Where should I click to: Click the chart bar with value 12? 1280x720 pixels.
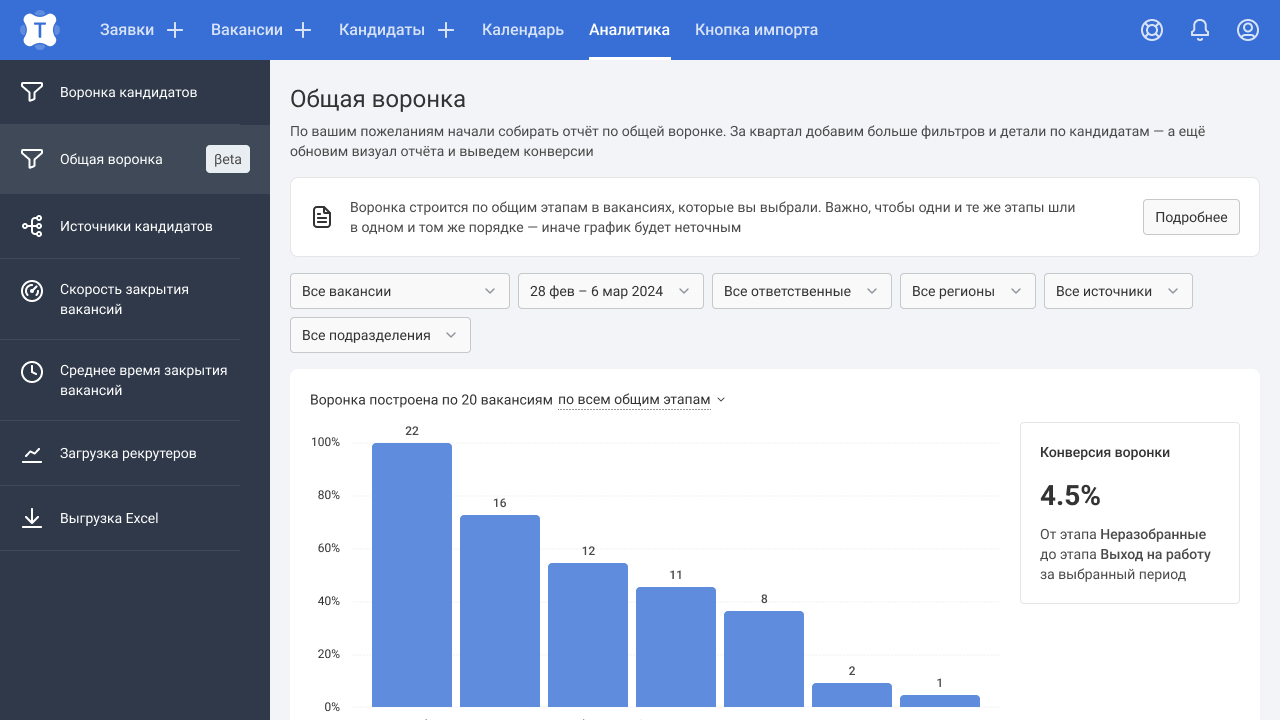[x=588, y=635]
